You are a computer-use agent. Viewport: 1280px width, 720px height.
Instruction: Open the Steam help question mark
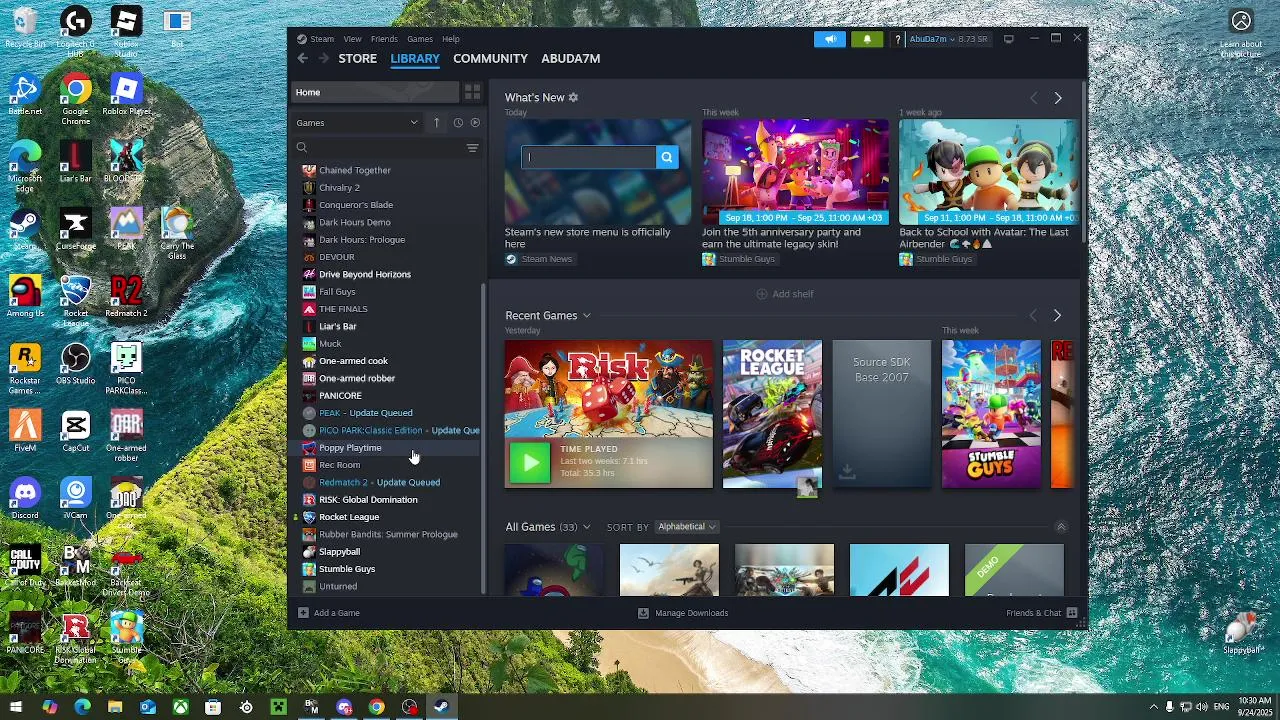tap(897, 39)
